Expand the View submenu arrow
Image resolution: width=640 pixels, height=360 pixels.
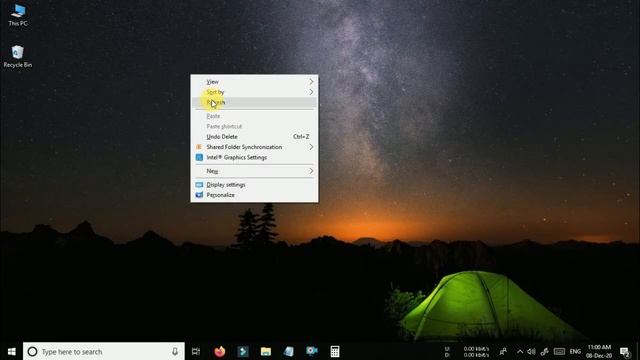(311, 82)
